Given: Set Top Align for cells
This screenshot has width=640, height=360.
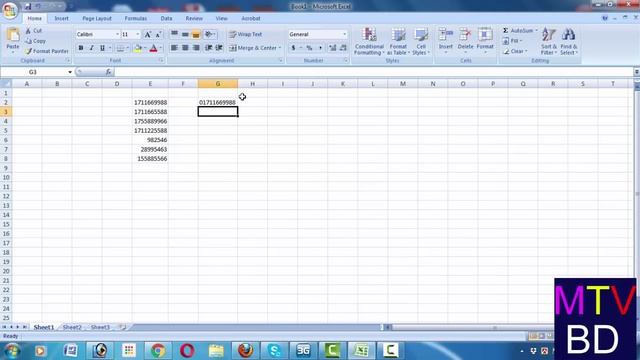Looking at the screenshot, I should coord(174,35).
